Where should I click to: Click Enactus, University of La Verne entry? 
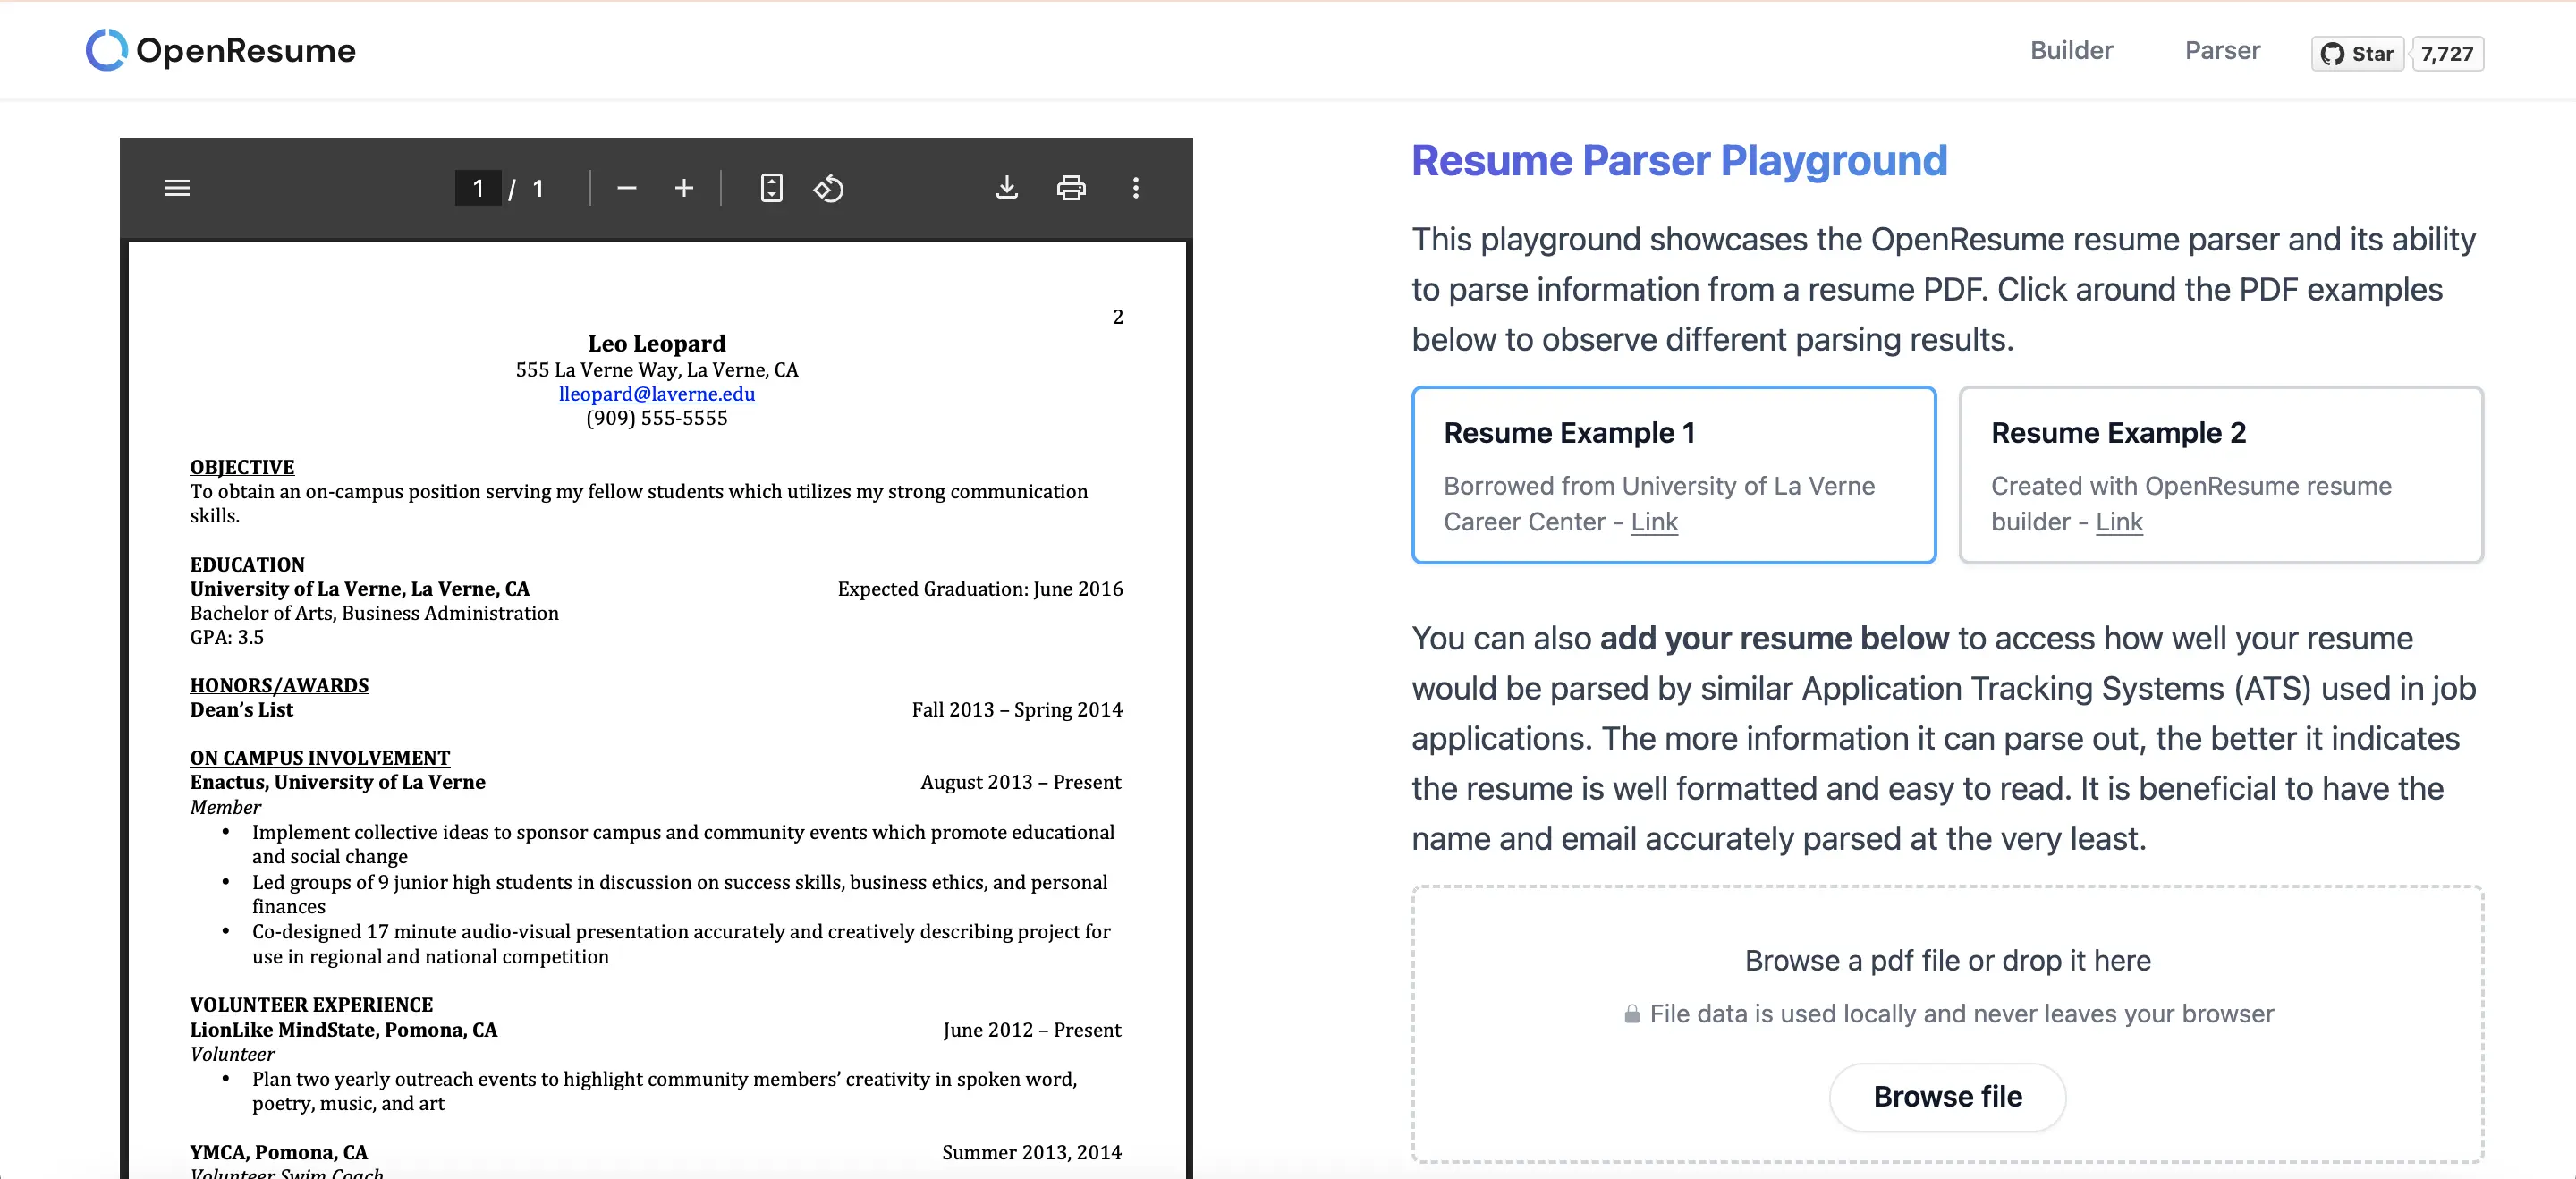(338, 782)
